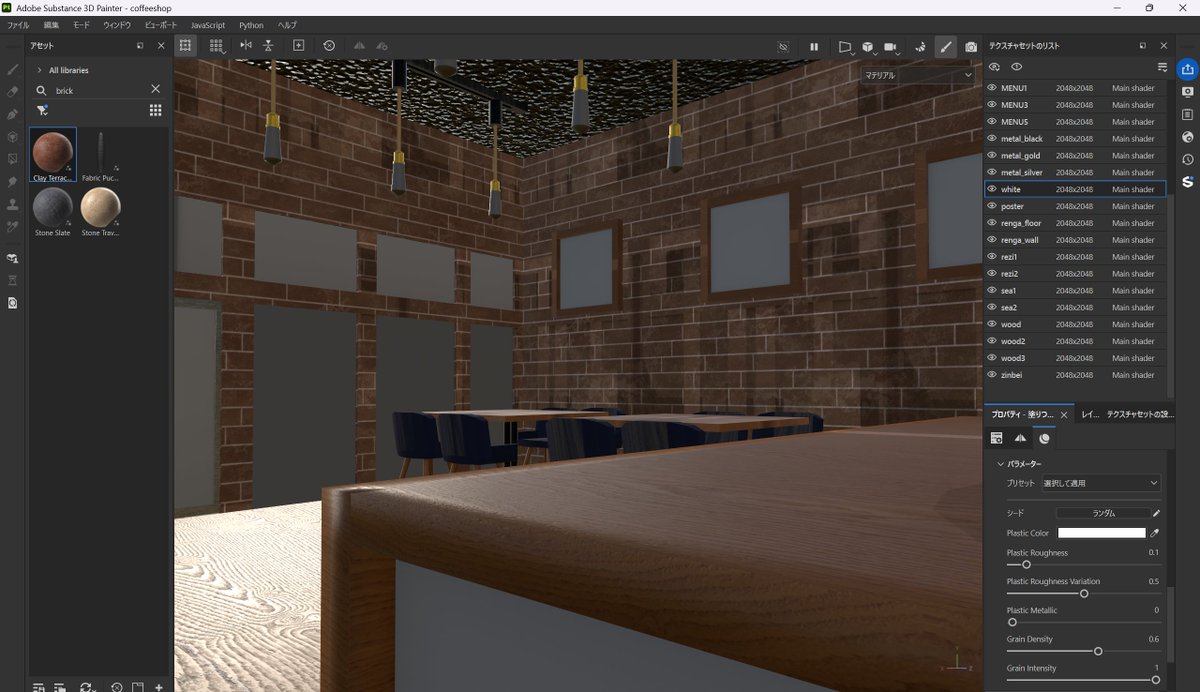Hide the renga_floor texture set
This screenshot has height=692, width=1200.
pos(992,223)
